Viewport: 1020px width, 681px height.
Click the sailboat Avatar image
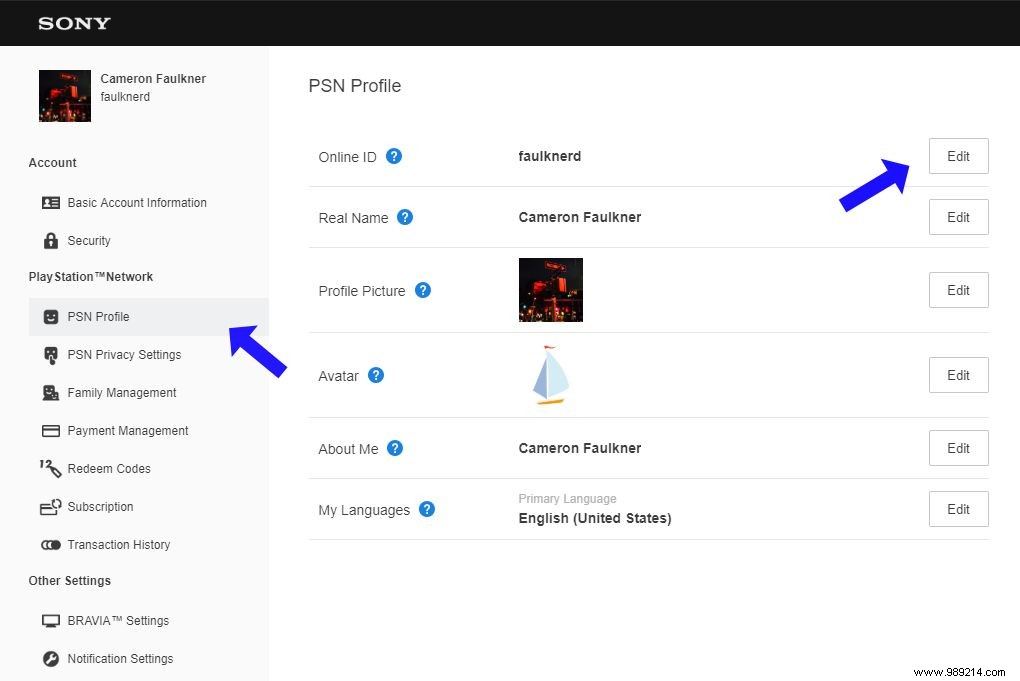(548, 375)
